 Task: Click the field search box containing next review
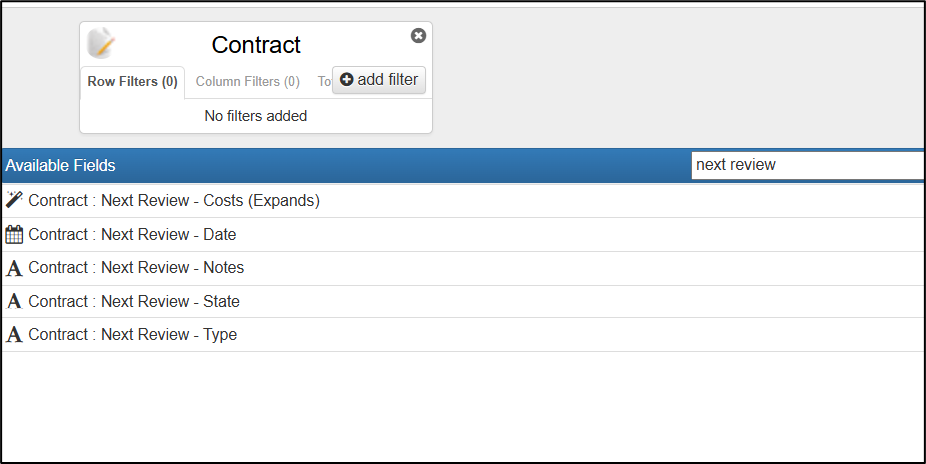coord(808,165)
